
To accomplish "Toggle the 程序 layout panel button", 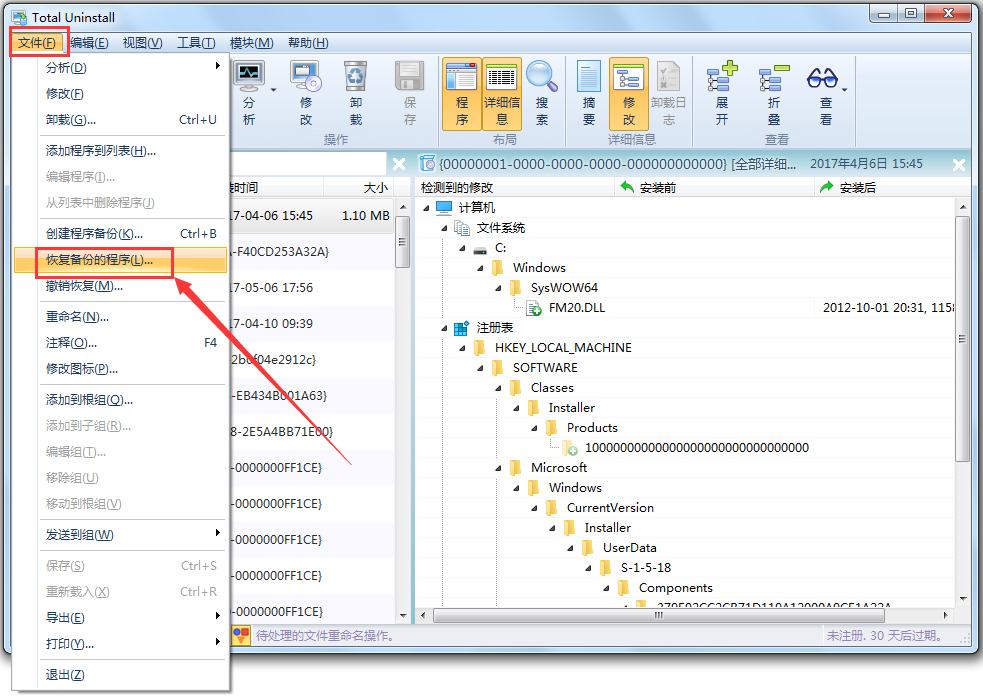I will 461,92.
